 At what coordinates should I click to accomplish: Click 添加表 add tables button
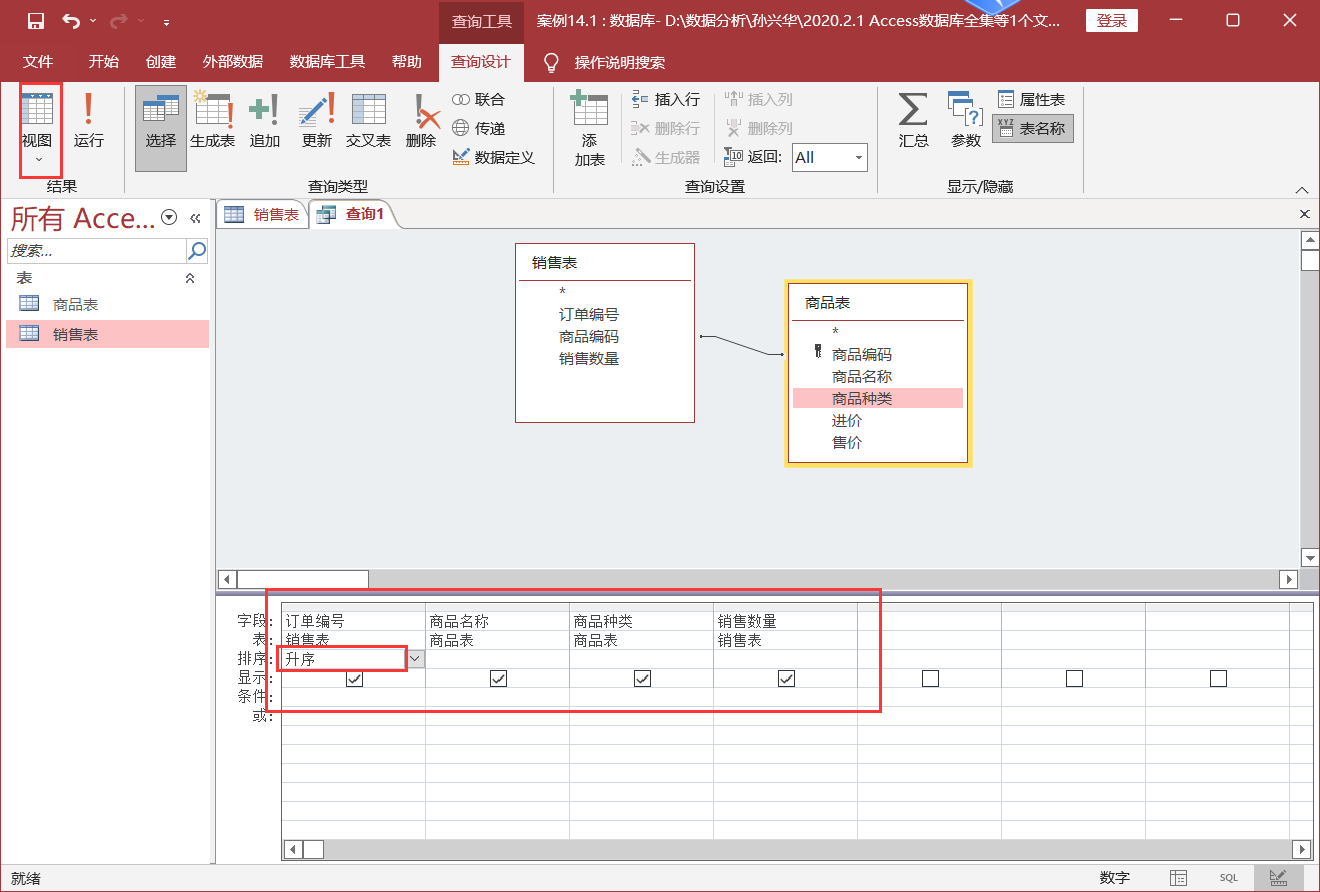pyautogui.click(x=589, y=128)
